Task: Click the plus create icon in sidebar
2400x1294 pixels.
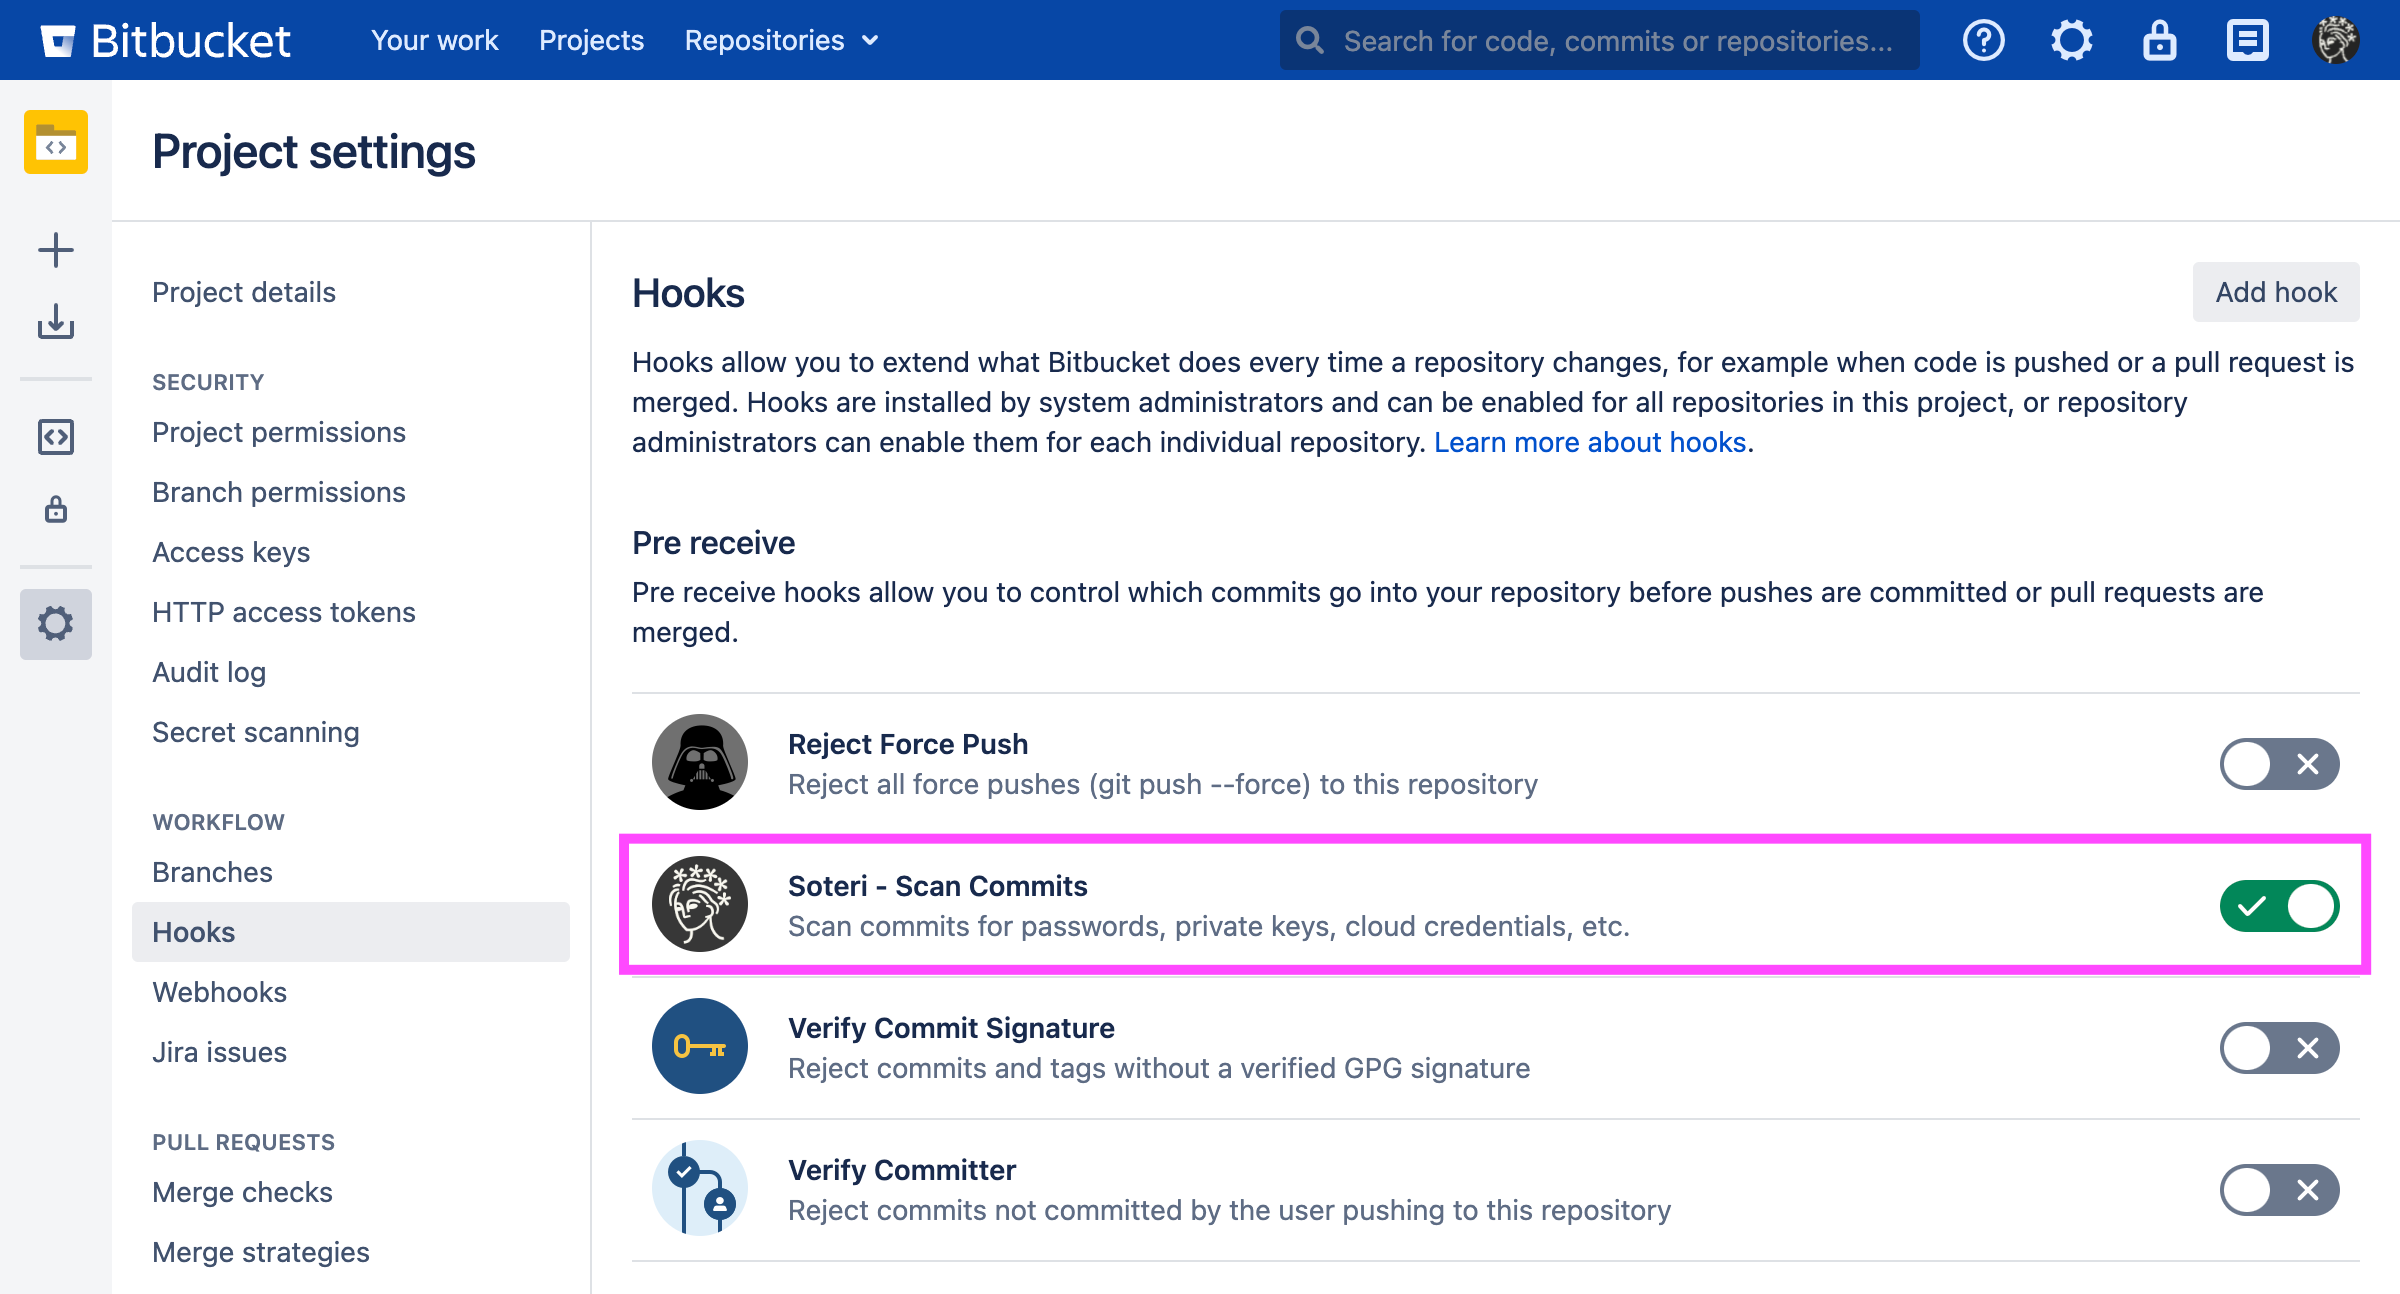Action: 56,250
